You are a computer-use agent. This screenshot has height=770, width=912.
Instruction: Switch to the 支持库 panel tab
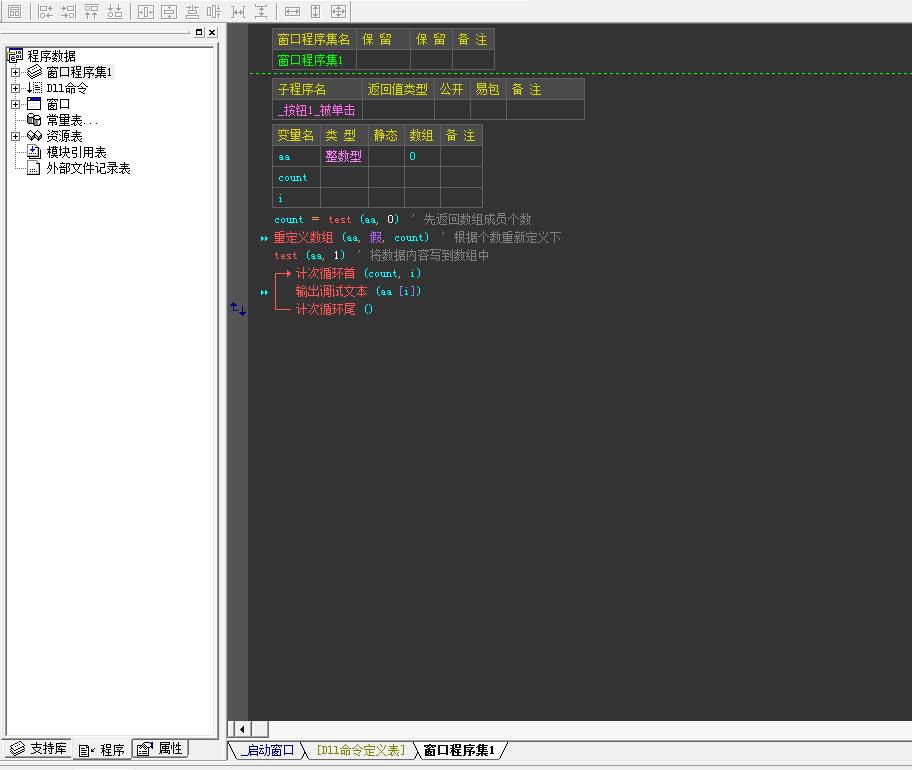pos(38,748)
